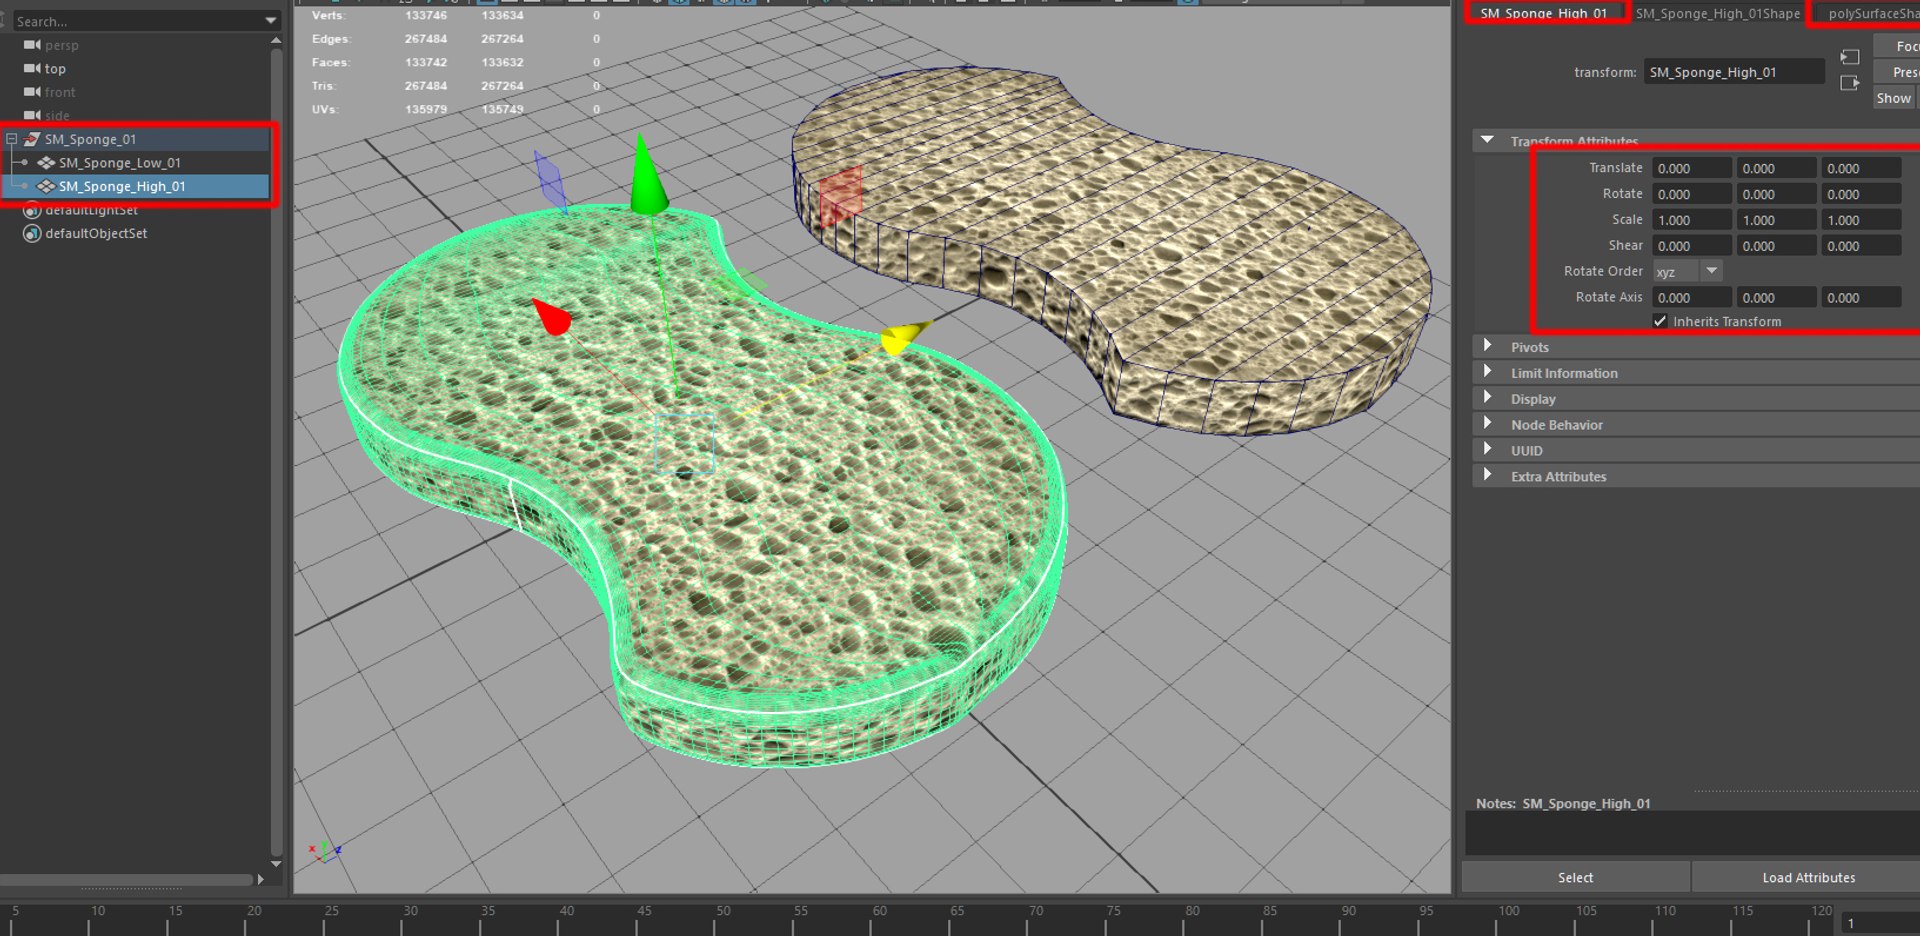Collapse the SM_Sponge_01 group in outliner
The height and width of the screenshot is (936, 1920).
[x=12, y=139]
